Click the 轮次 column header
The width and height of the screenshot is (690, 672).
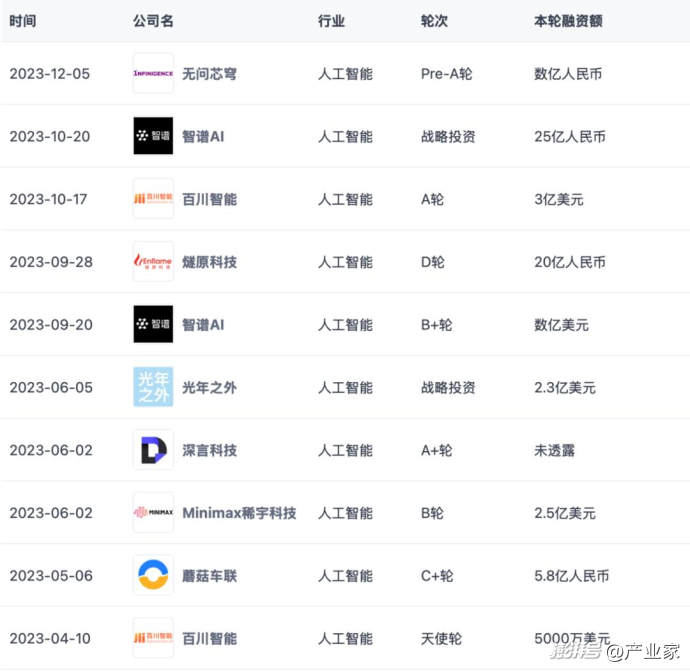coord(434,21)
